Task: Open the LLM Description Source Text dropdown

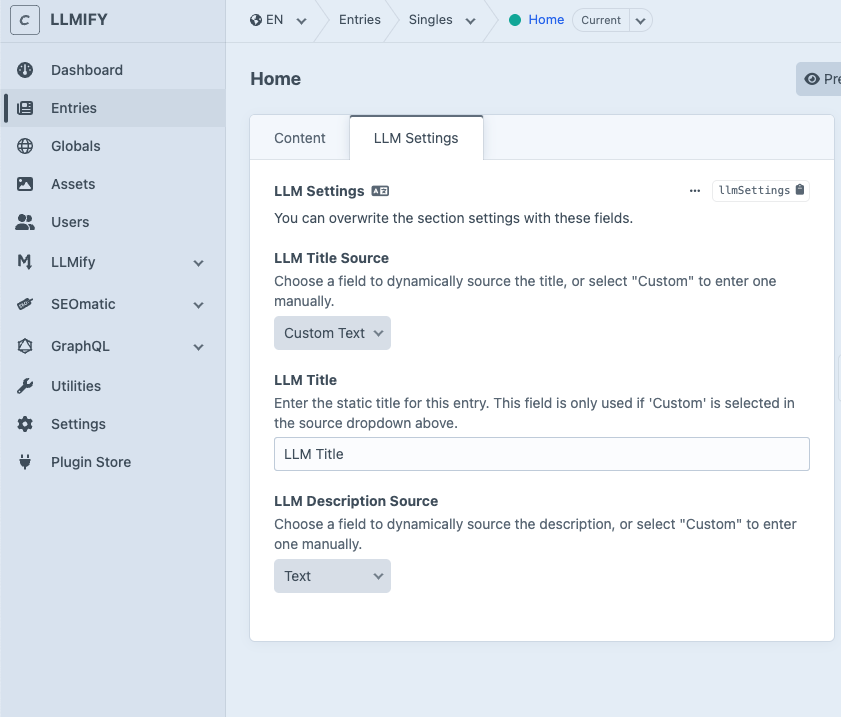Action: coord(333,576)
